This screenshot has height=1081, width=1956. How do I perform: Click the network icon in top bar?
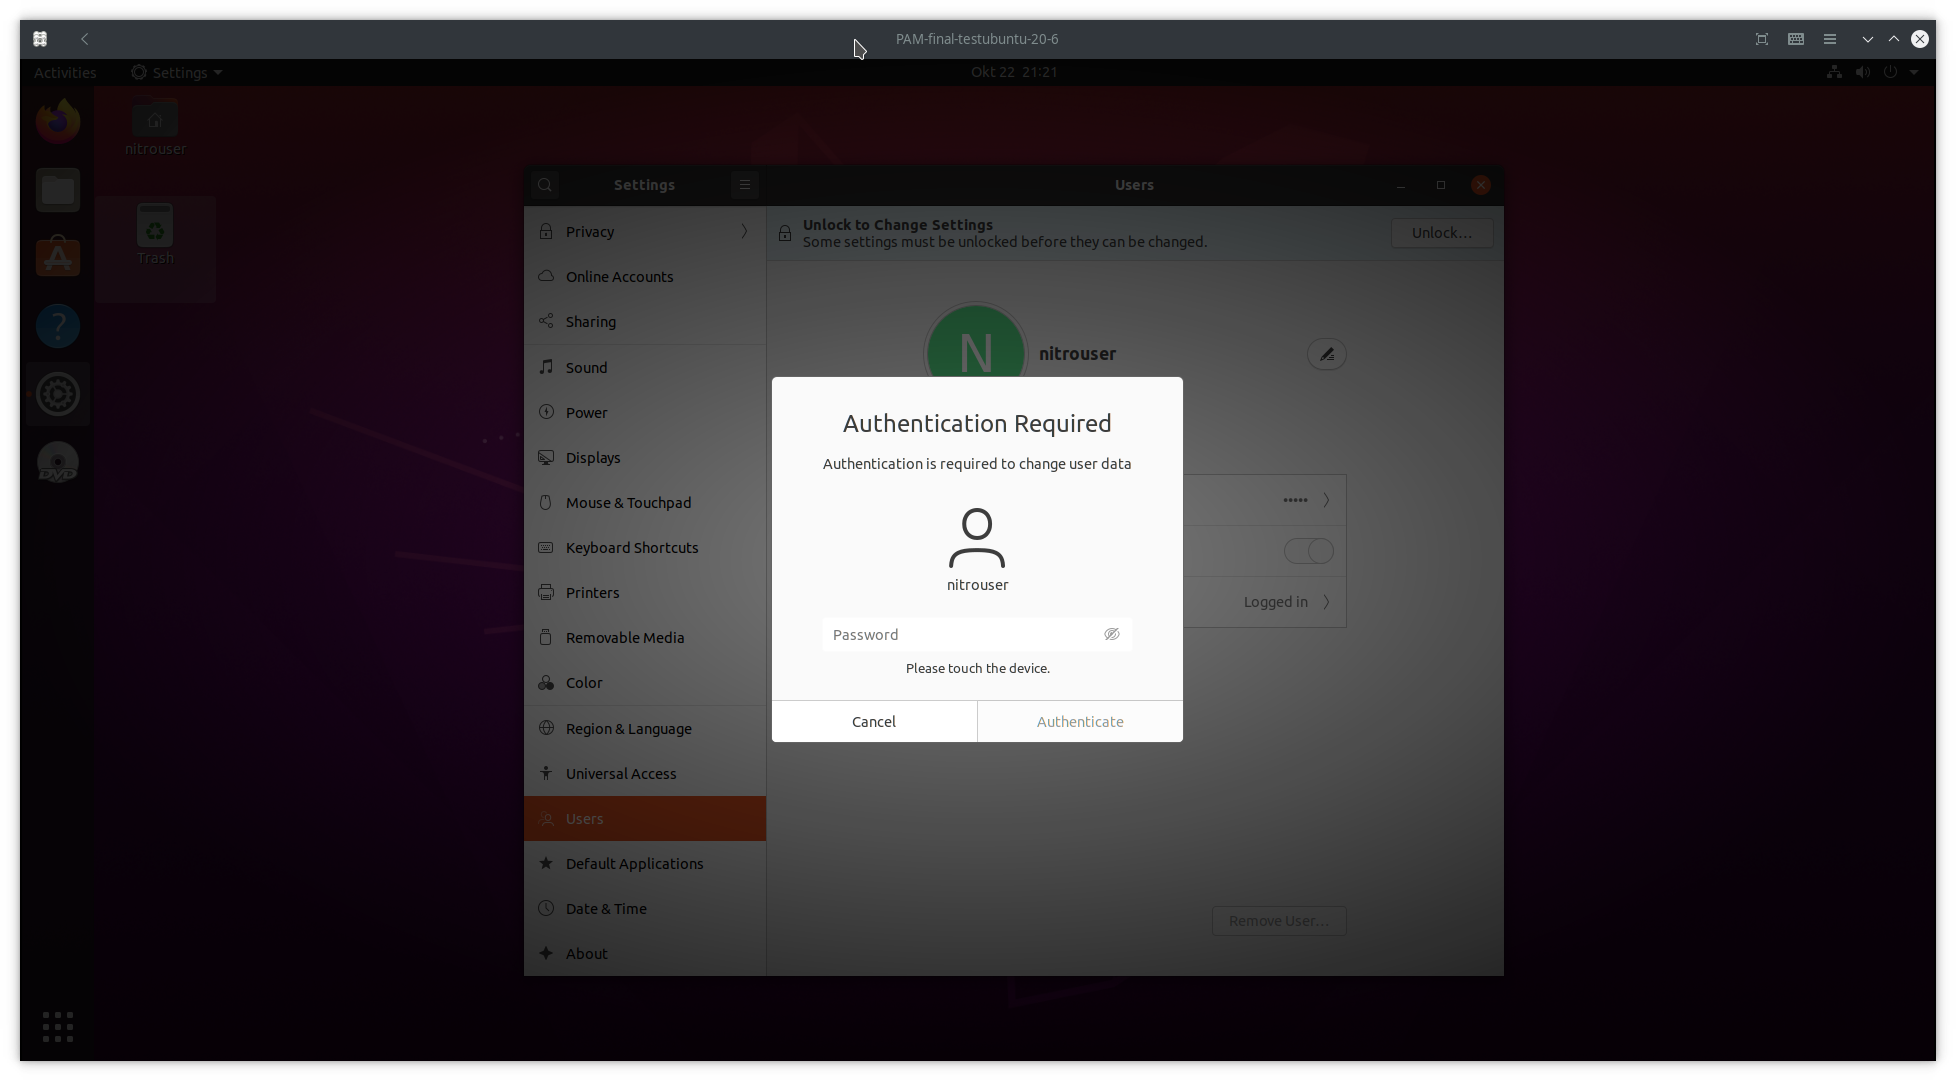[1834, 72]
